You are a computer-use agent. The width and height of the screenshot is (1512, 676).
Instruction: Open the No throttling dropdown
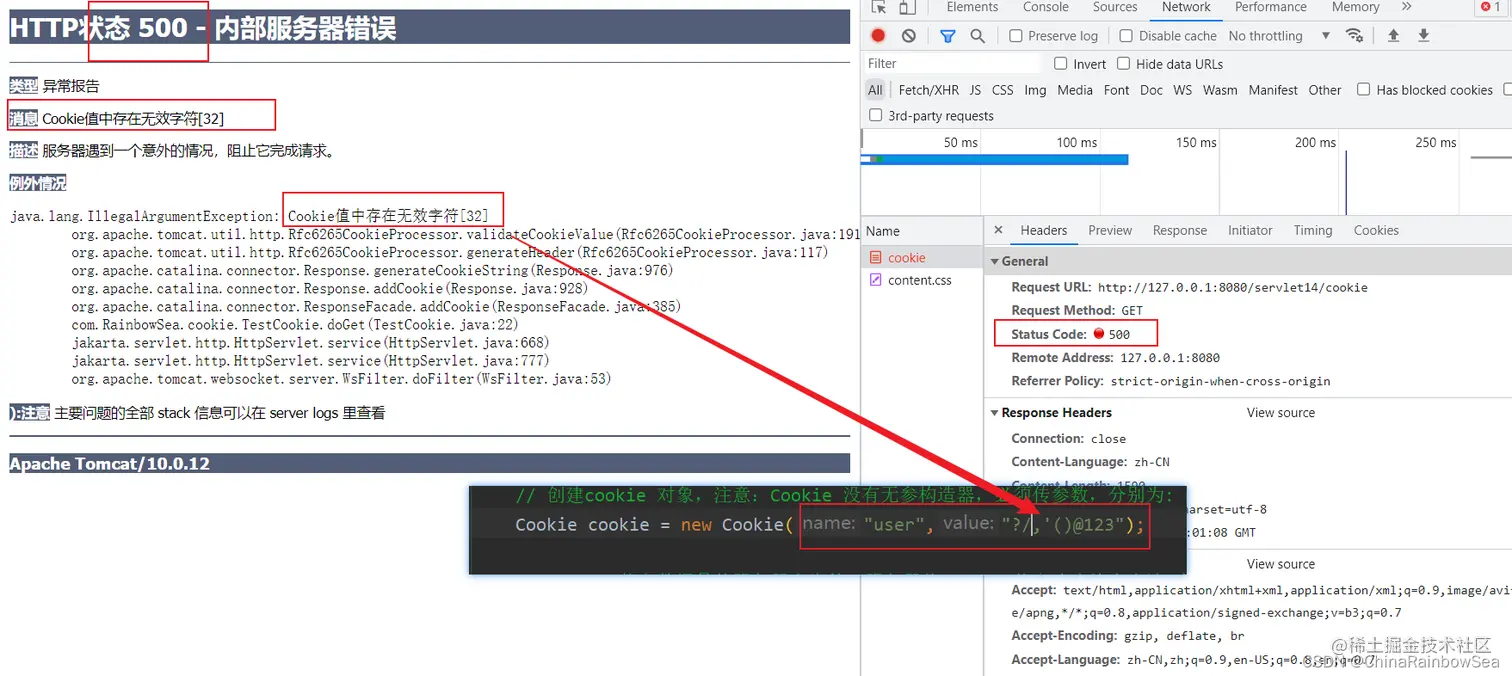click(1279, 36)
